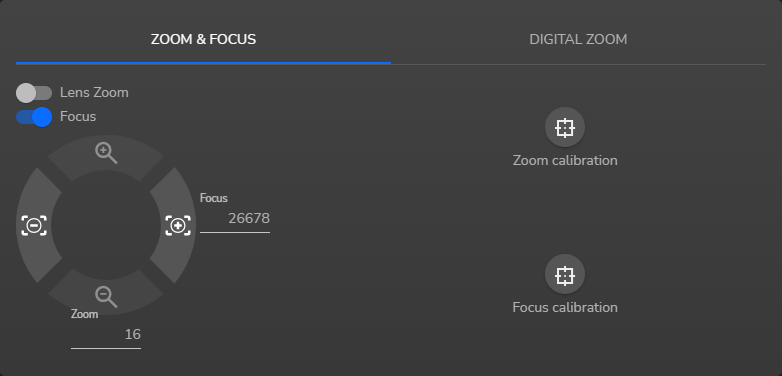The width and height of the screenshot is (782, 376).
Task: Click the Focus value field showing 26678
Action: click(235, 219)
